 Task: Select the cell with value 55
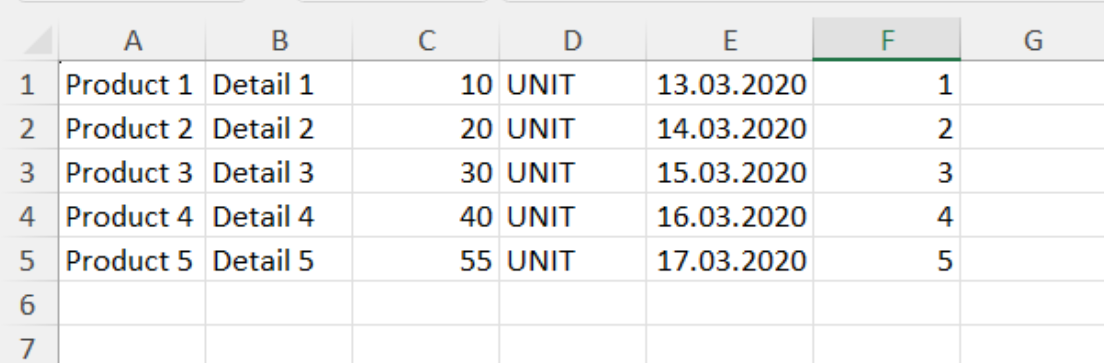(x=426, y=260)
